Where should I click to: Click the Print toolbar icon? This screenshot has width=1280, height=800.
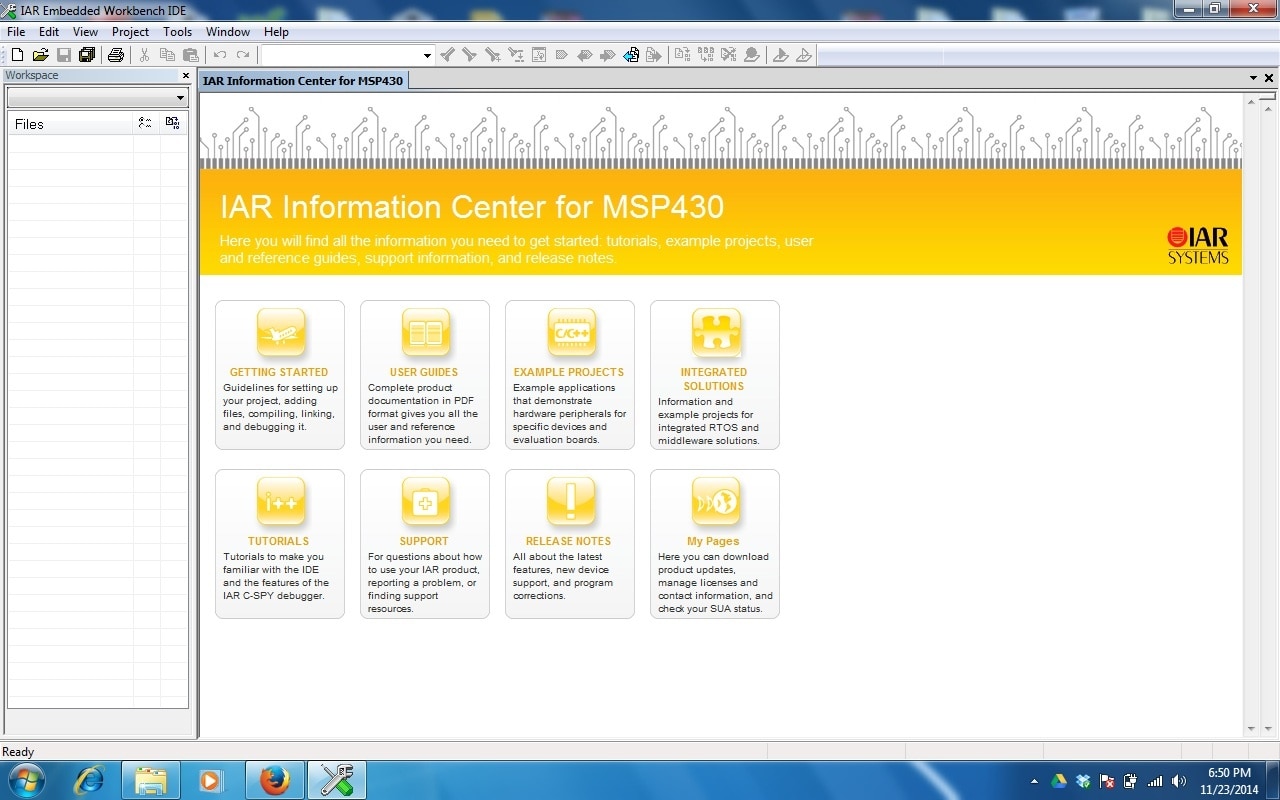[x=115, y=55]
